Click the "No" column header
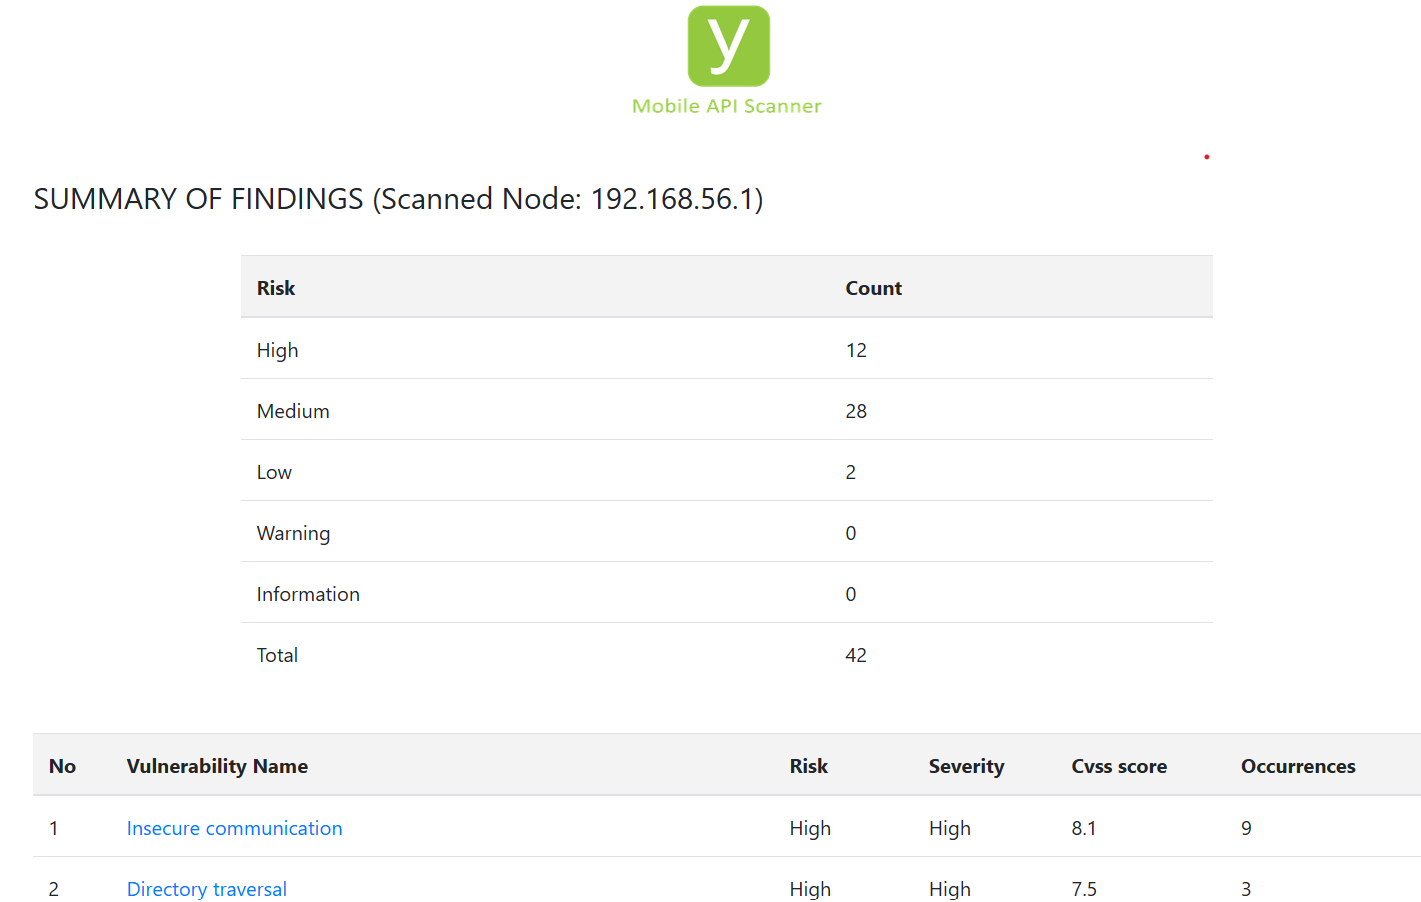 (62, 766)
